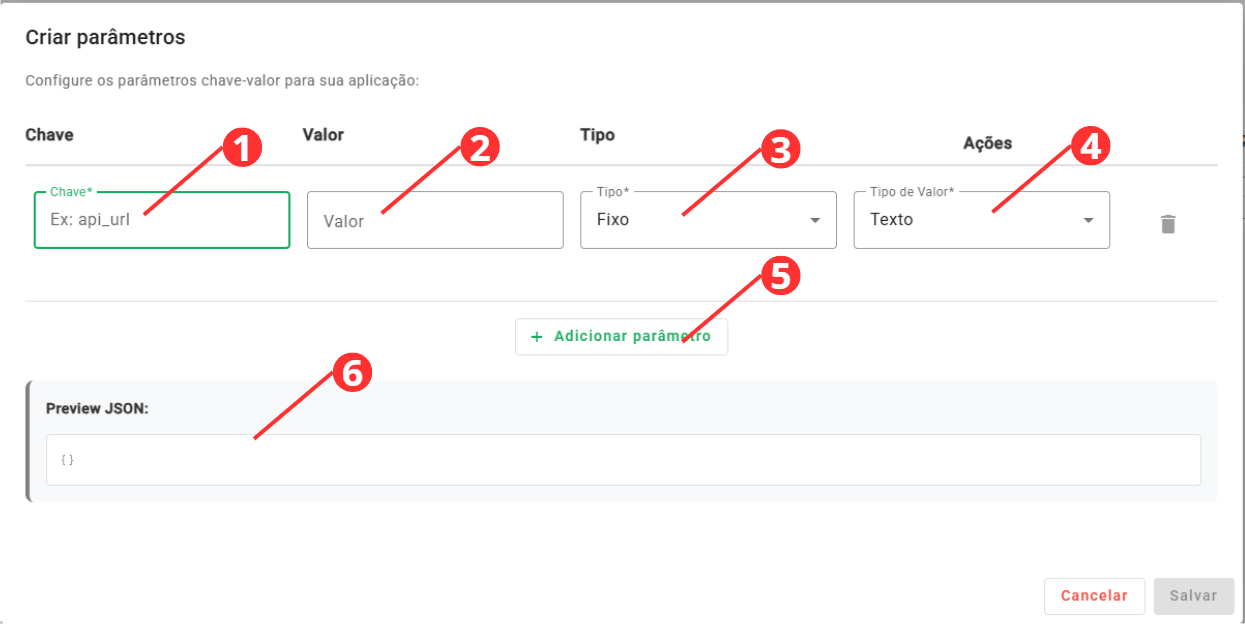
Task: Click the red annotation marker number 6
Action: [351, 373]
